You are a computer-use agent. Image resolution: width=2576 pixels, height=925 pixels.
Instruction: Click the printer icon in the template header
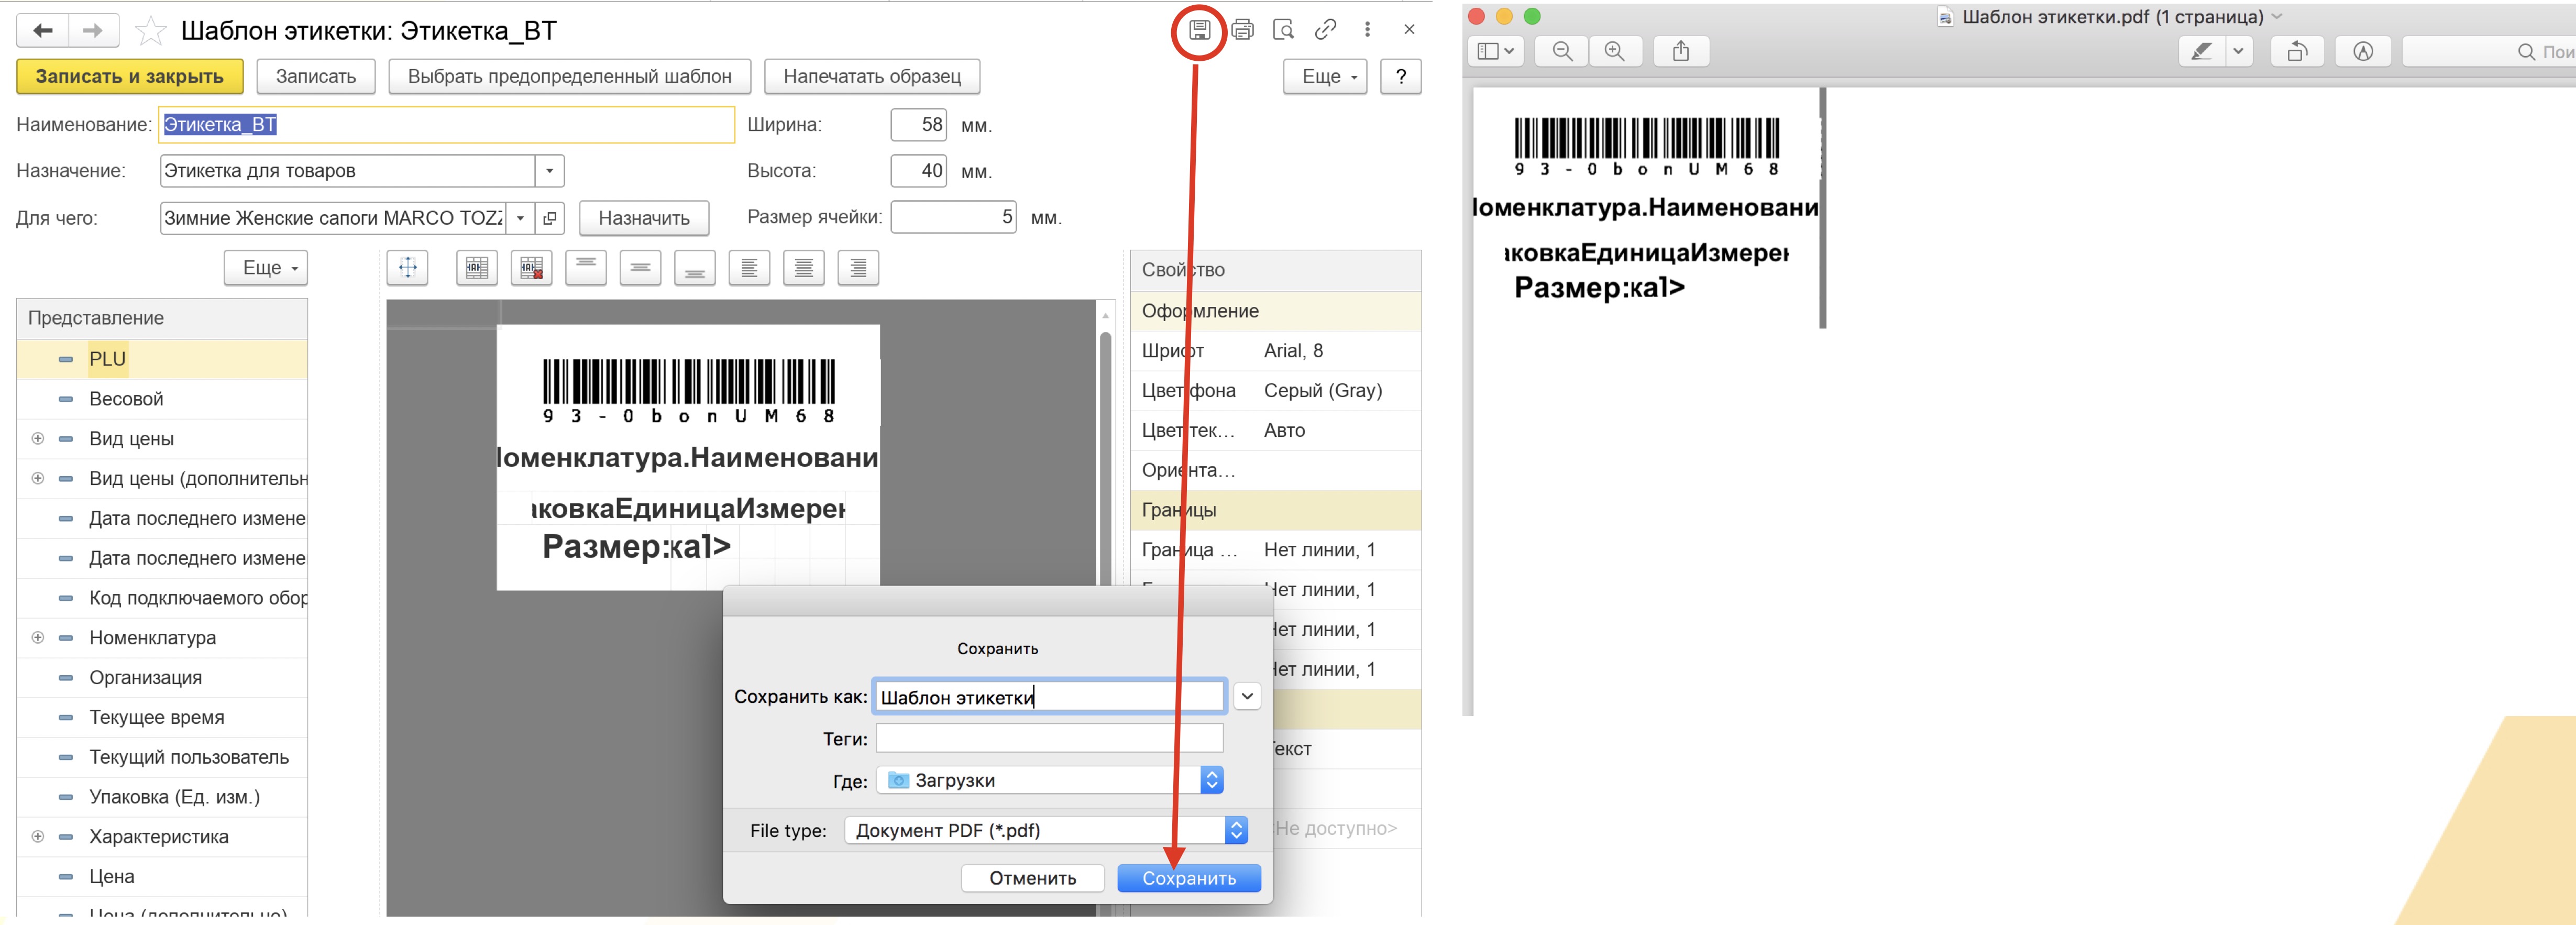point(1242,30)
